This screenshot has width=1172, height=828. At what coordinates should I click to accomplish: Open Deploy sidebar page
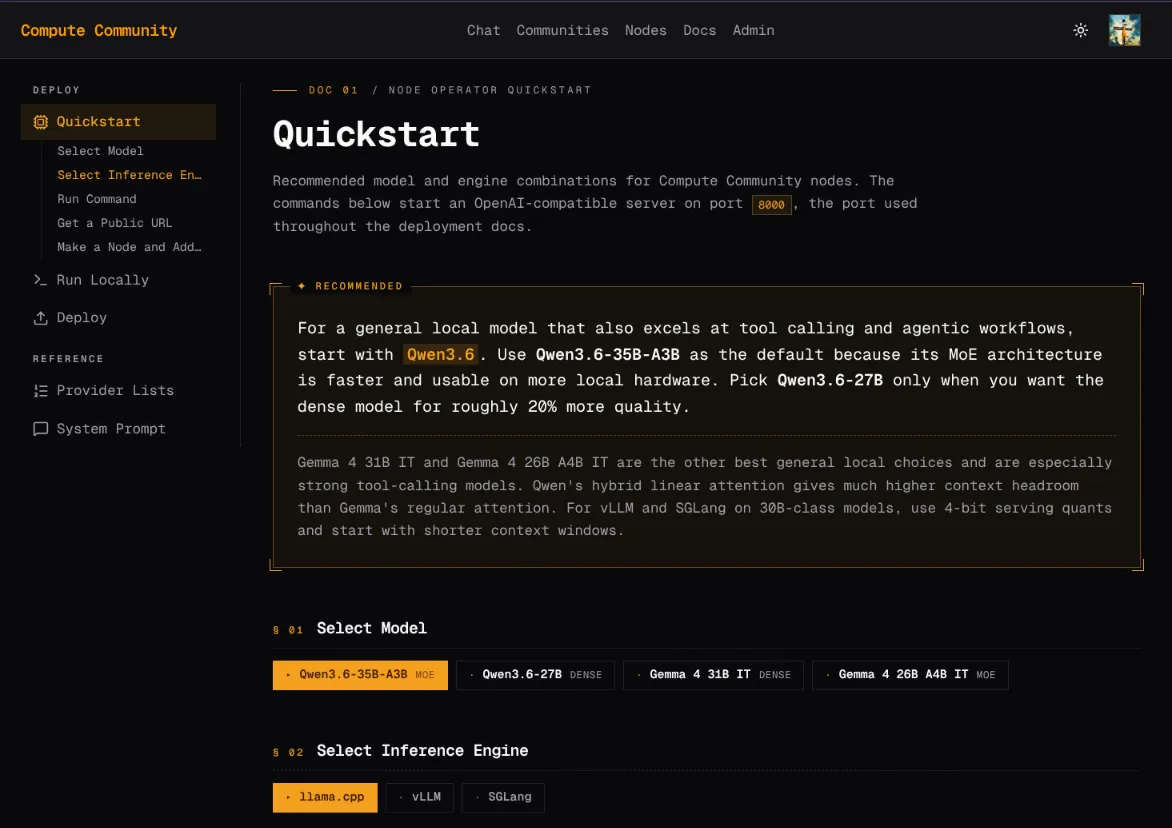coord(81,318)
